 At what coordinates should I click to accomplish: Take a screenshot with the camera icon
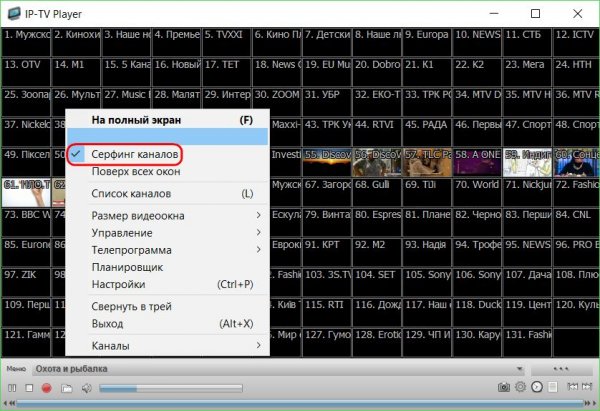(x=505, y=387)
